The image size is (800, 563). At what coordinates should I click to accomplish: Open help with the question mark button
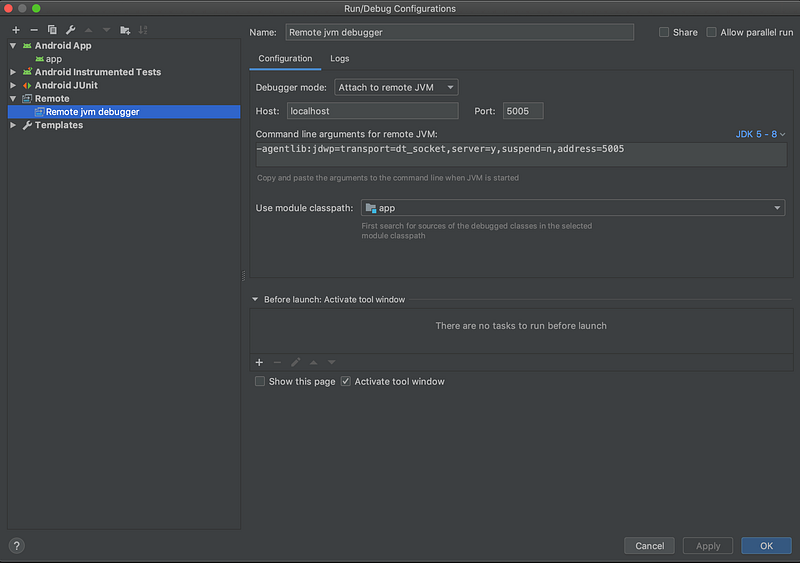(16, 546)
